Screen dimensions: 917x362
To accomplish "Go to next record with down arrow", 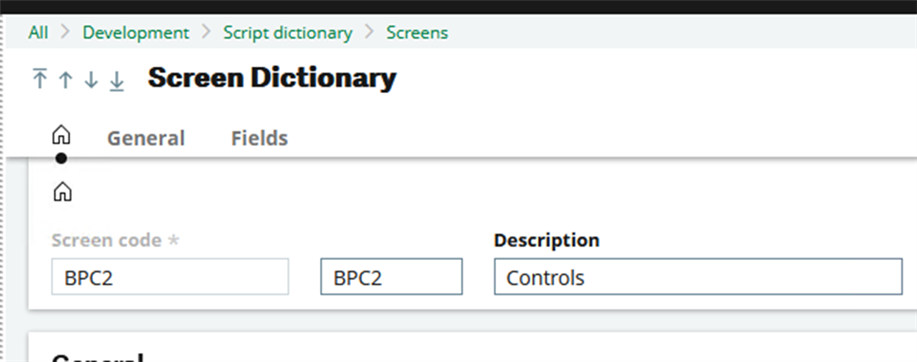I will pos(91,80).
